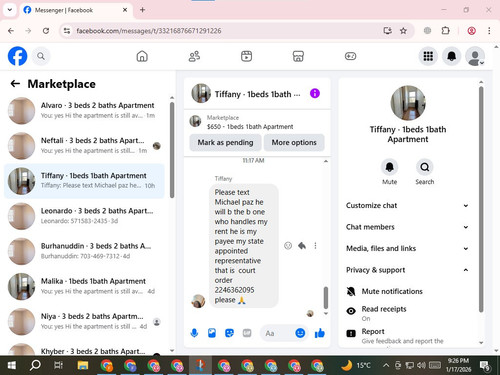
Task: Open the Facebook logo home link
Action: click(x=17, y=56)
